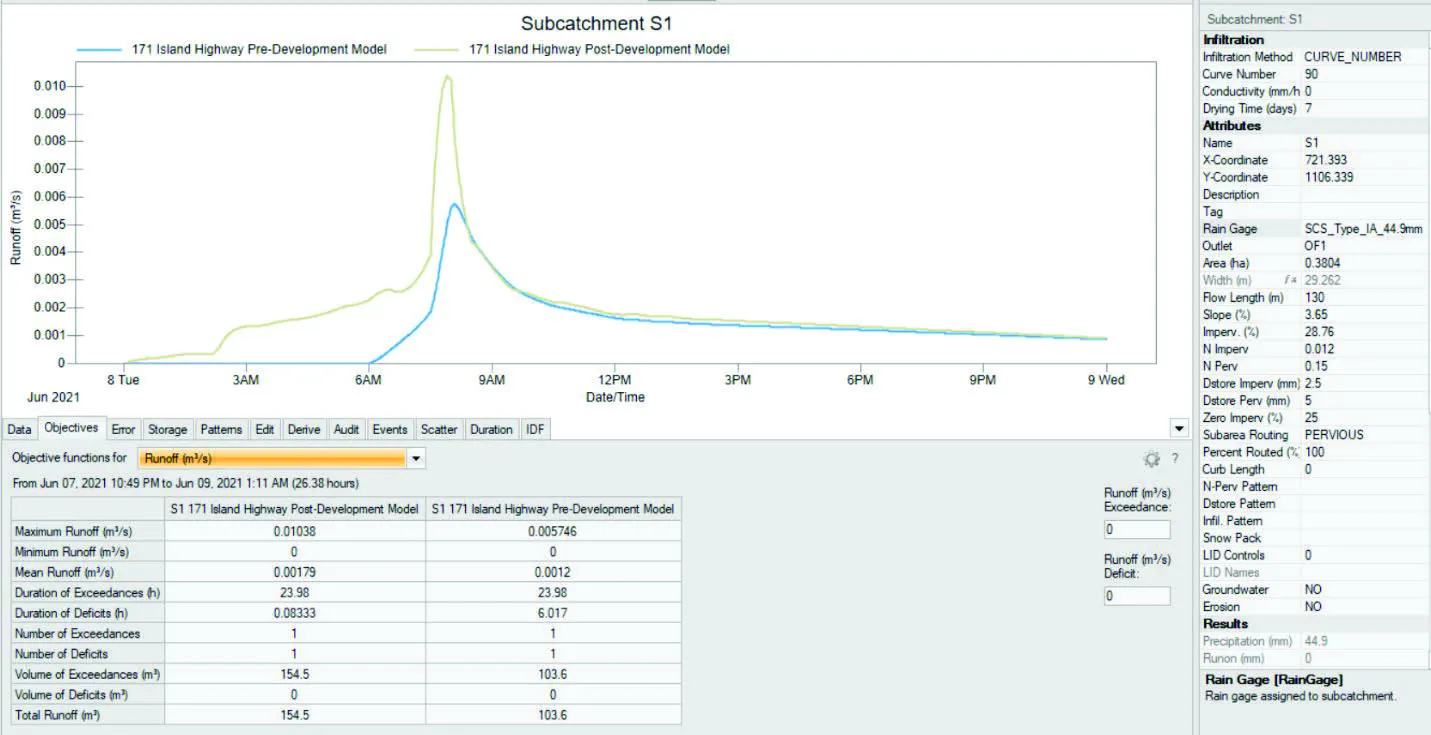Go to the Storage tab
1431x735 pixels.
tap(167, 429)
